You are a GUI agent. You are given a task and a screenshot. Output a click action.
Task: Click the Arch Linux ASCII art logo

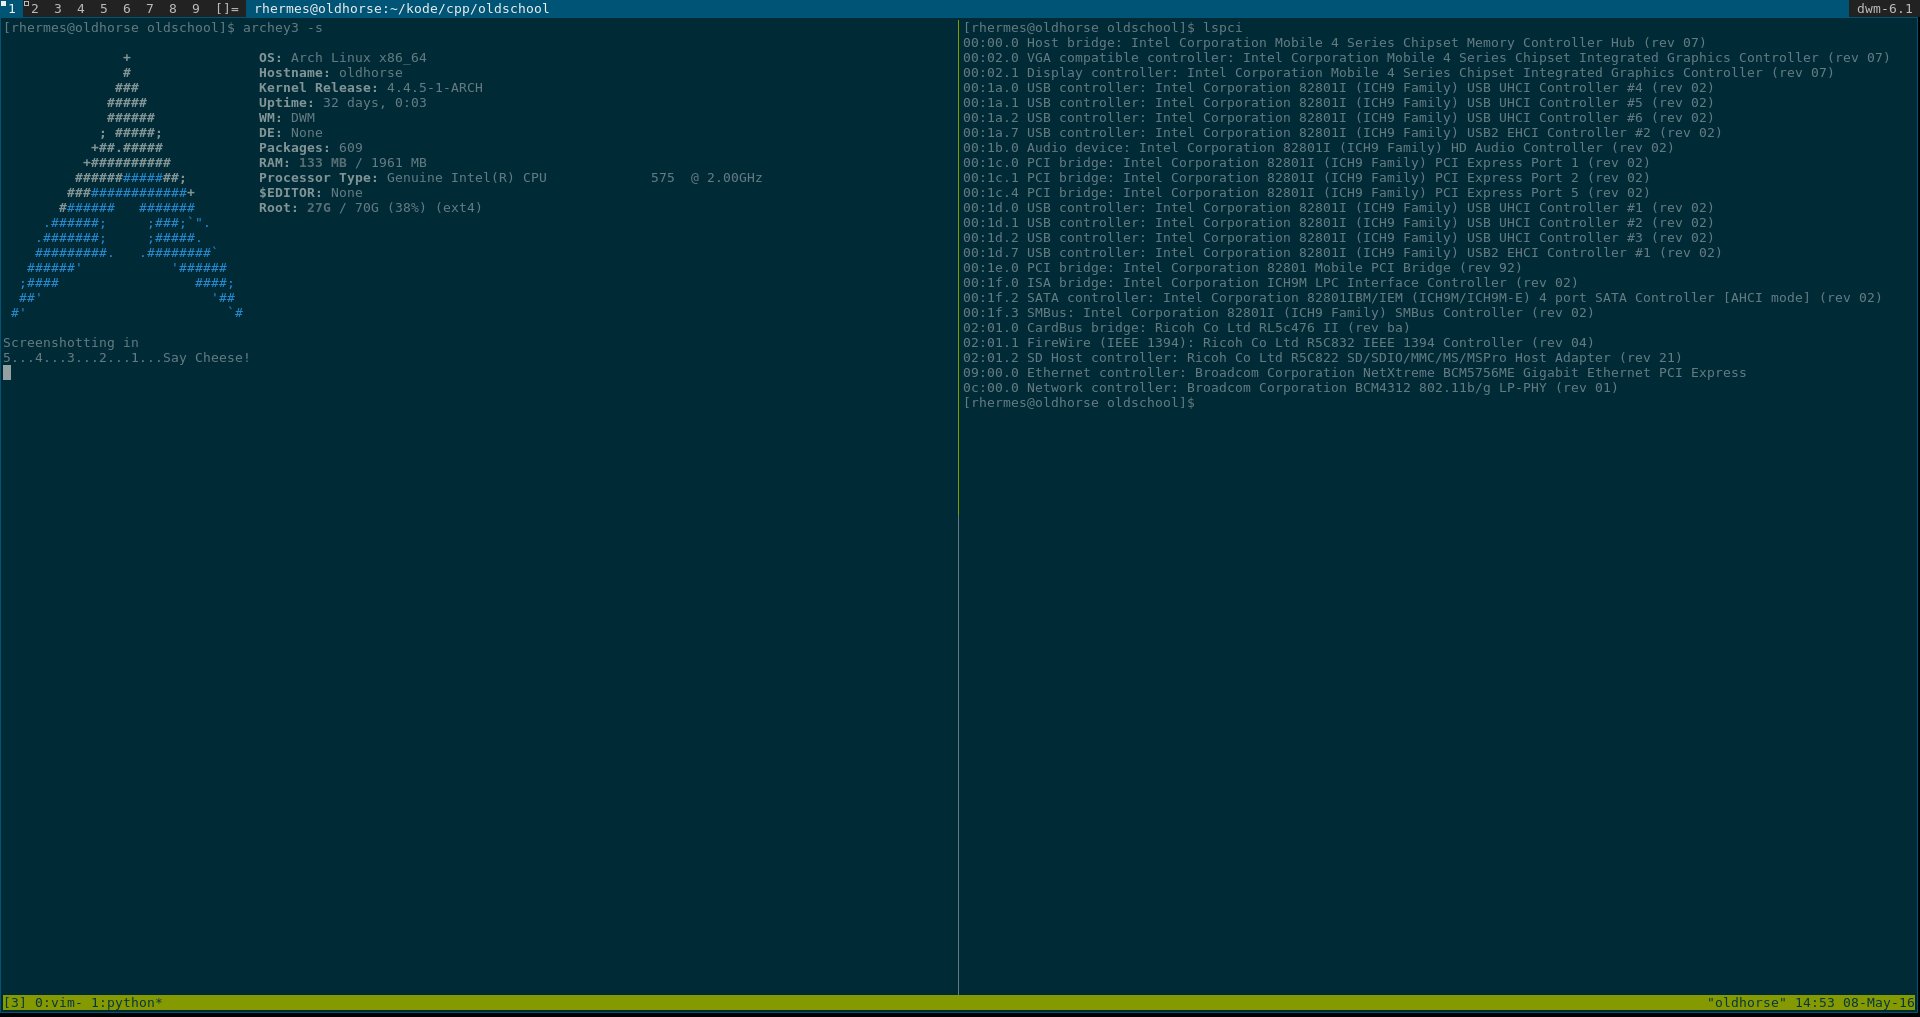[127, 185]
